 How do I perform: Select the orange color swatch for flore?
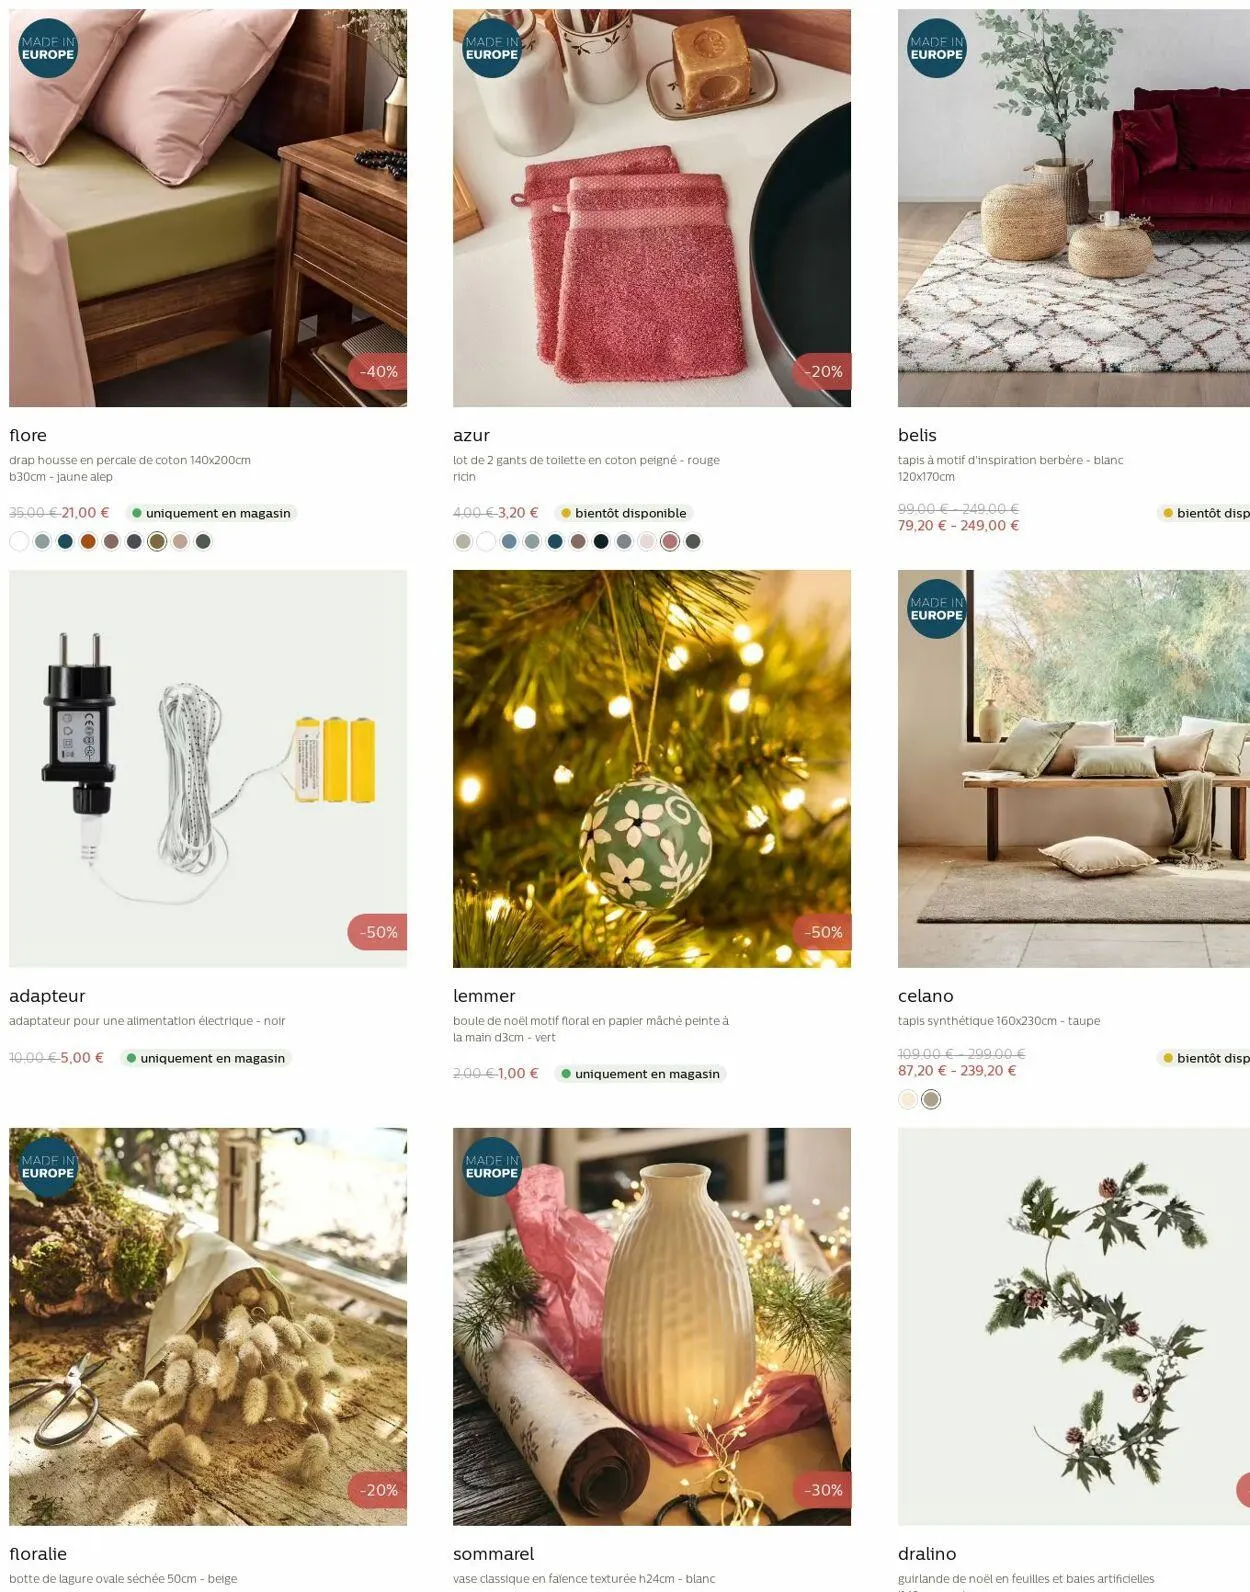coord(88,541)
